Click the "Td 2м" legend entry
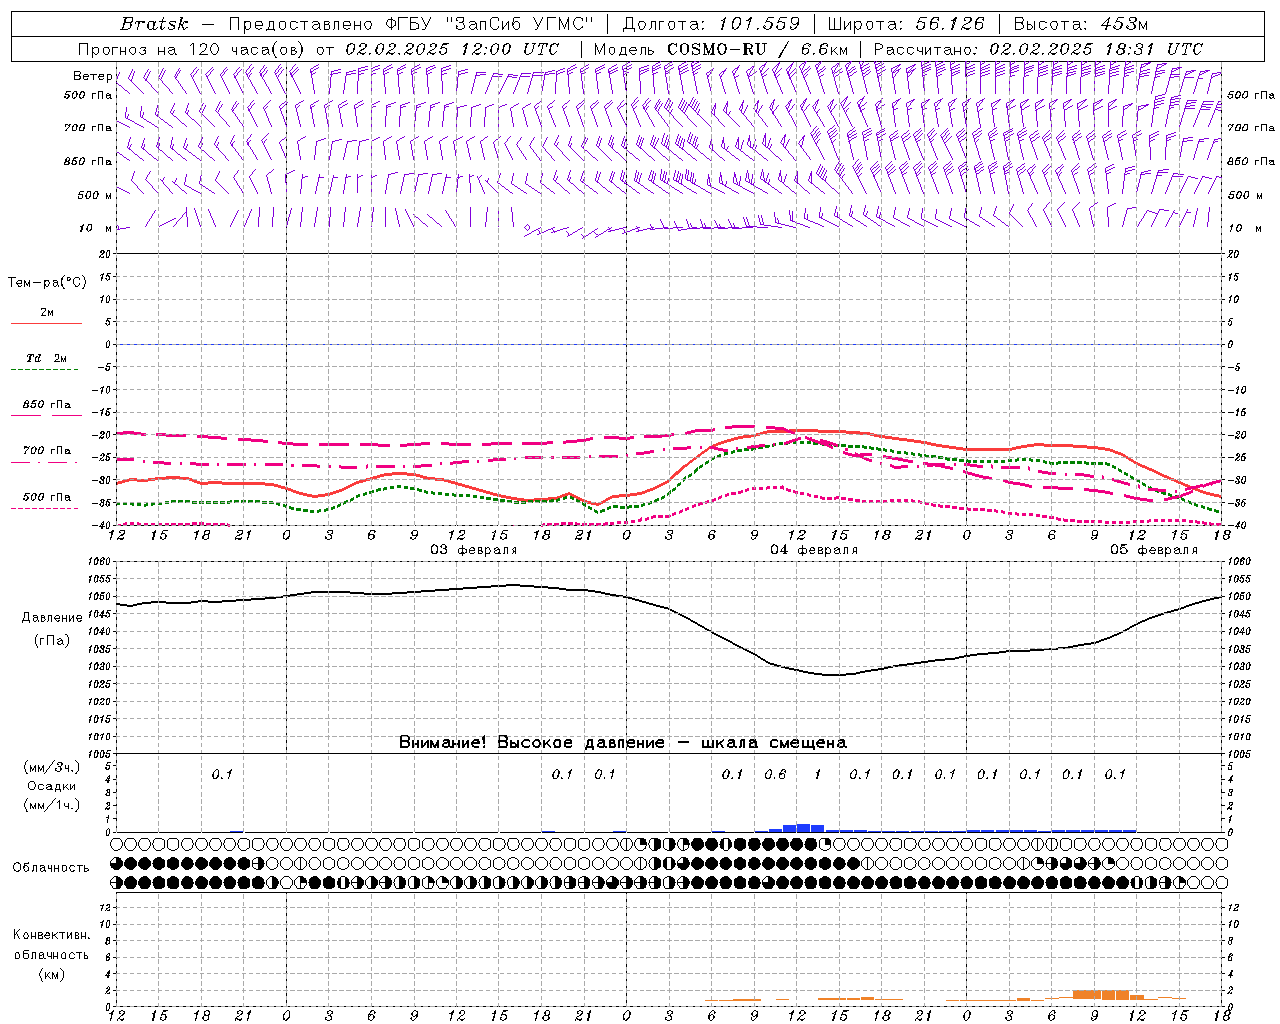 click(x=46, y=358)
